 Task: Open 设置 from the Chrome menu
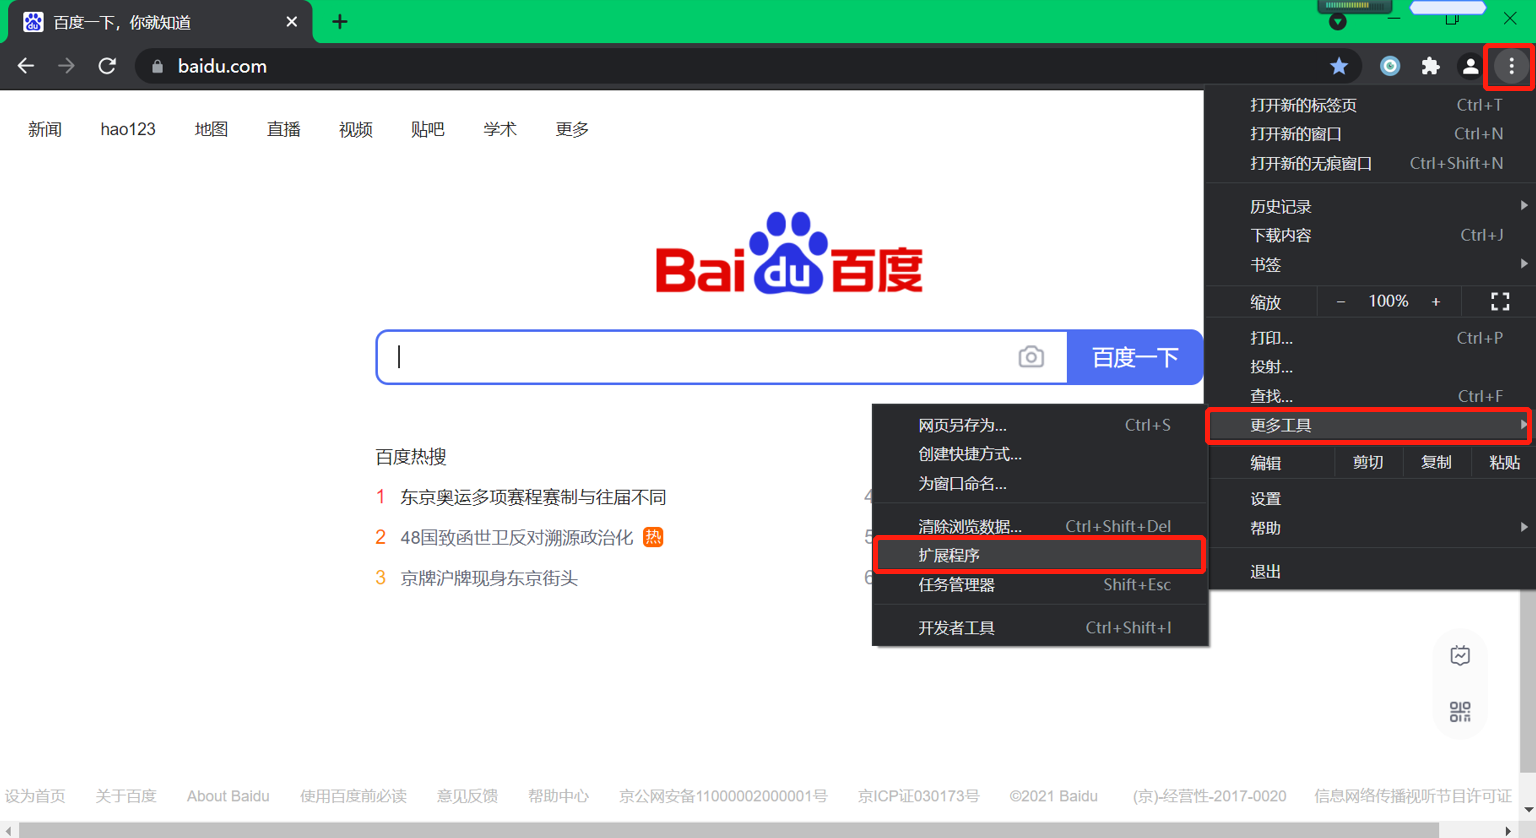[x=1369, y=499]
